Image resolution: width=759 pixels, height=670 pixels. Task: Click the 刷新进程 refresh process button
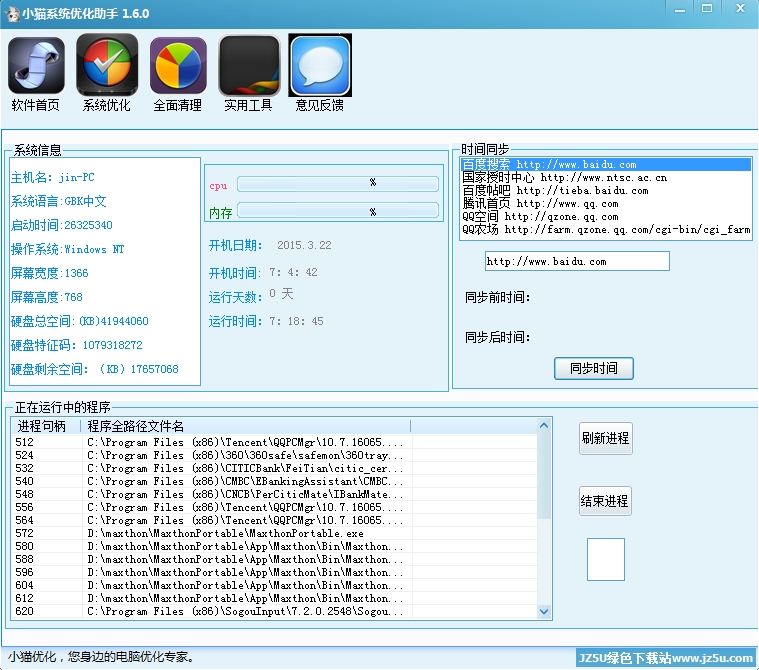[605, 438]
